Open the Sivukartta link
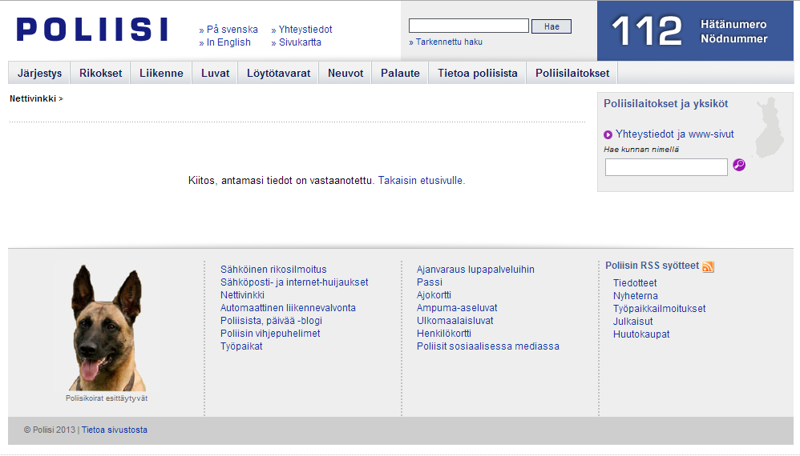 [x=300, y=42]
